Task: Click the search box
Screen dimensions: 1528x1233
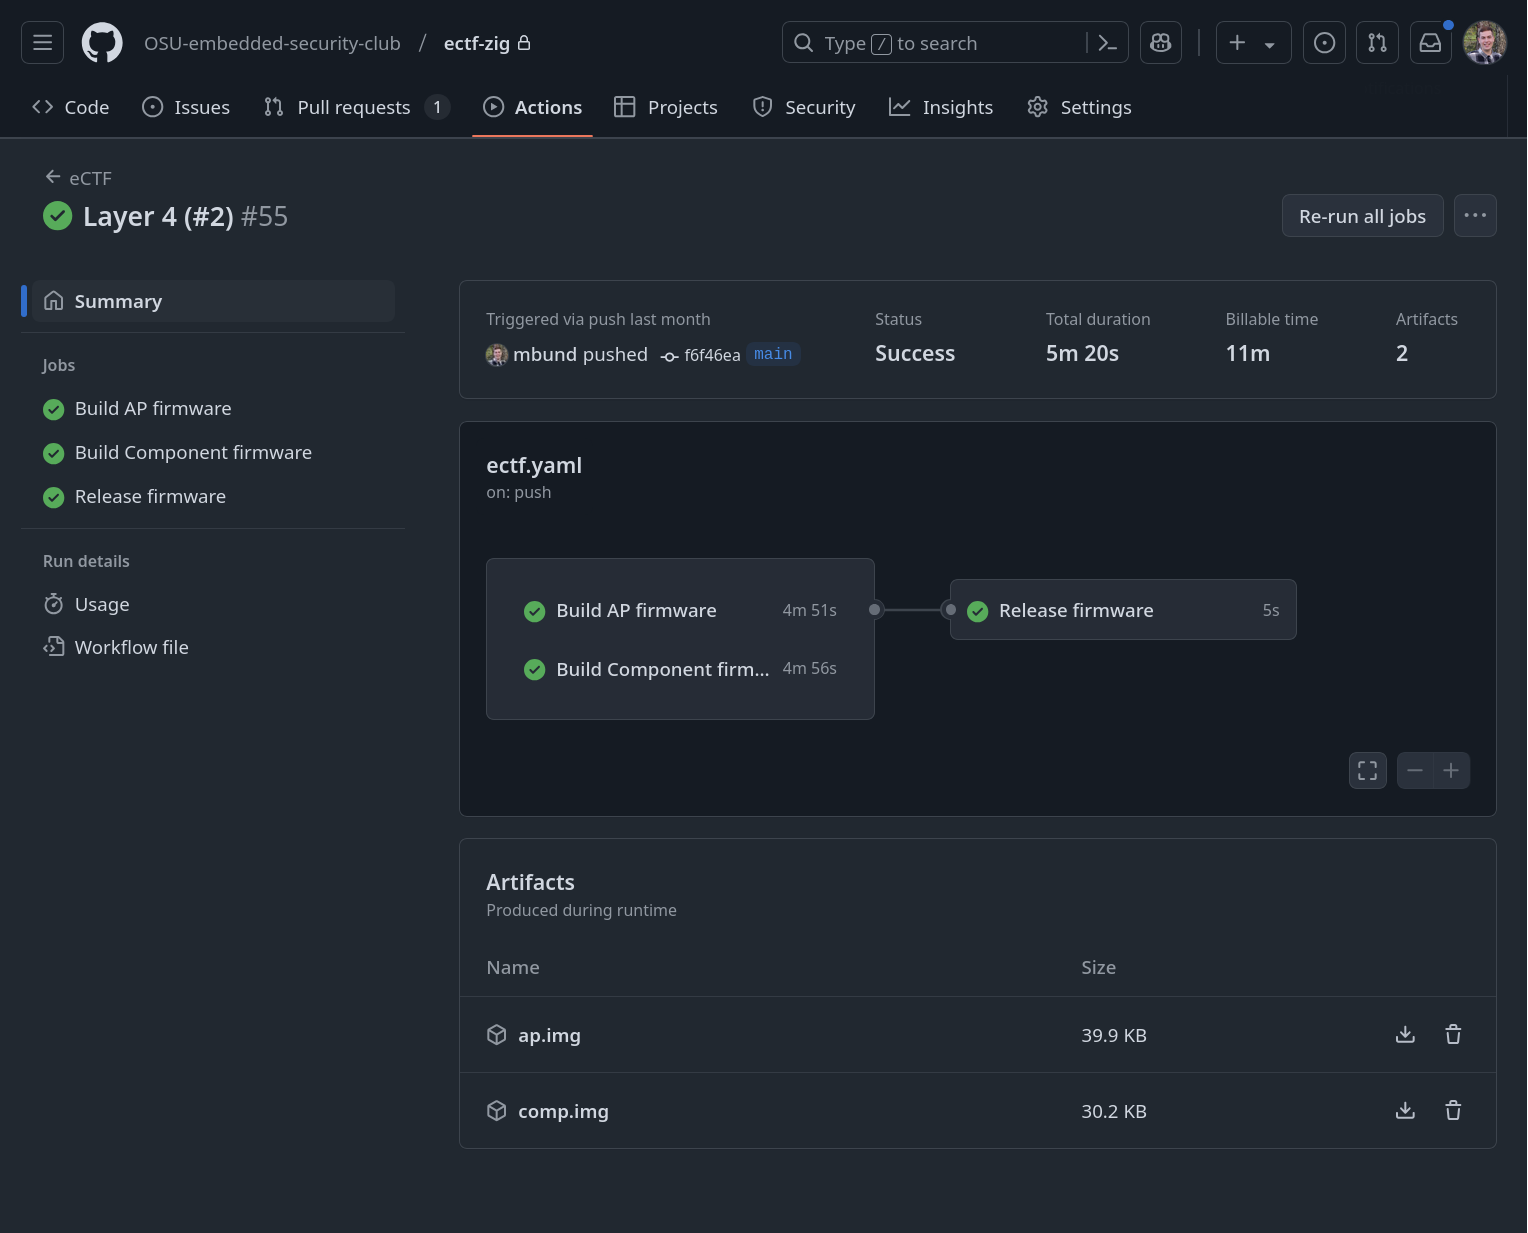Action: [955, 43]
